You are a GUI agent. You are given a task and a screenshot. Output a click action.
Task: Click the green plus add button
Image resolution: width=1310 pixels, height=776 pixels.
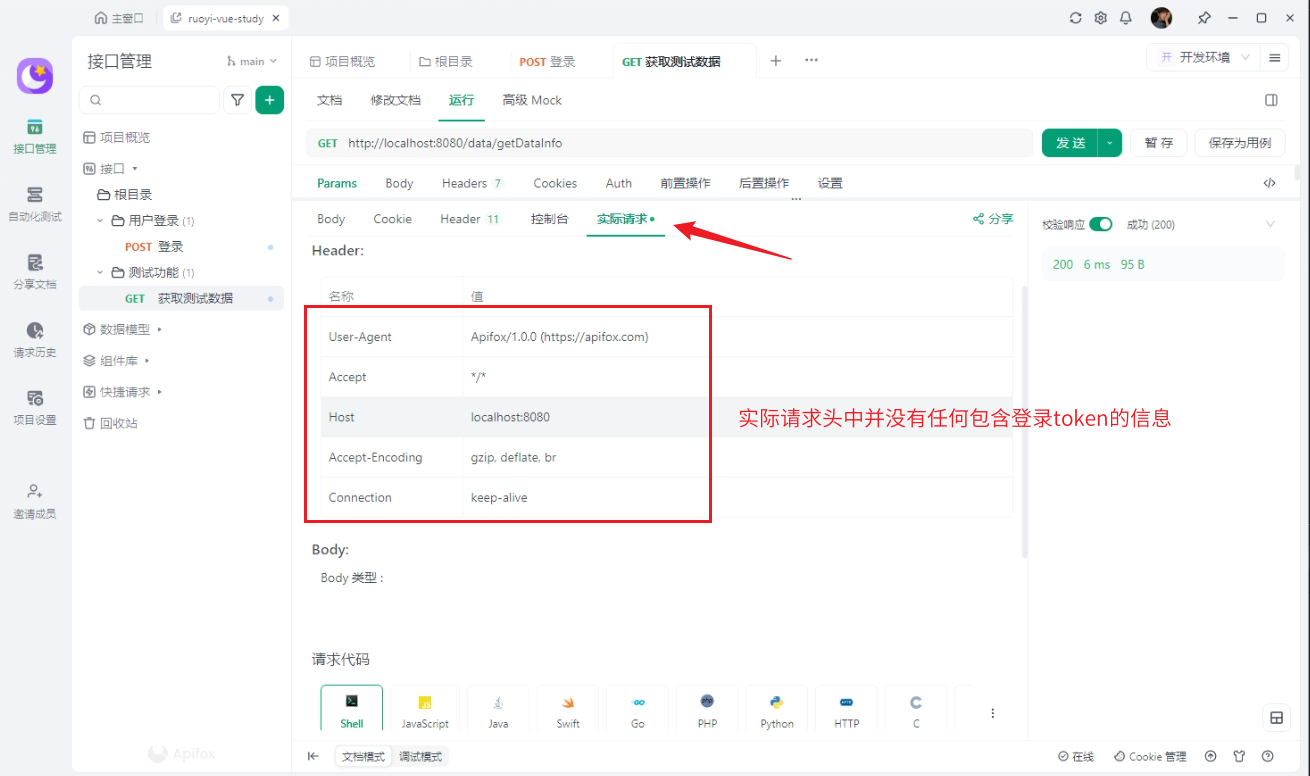click(269, 100)
